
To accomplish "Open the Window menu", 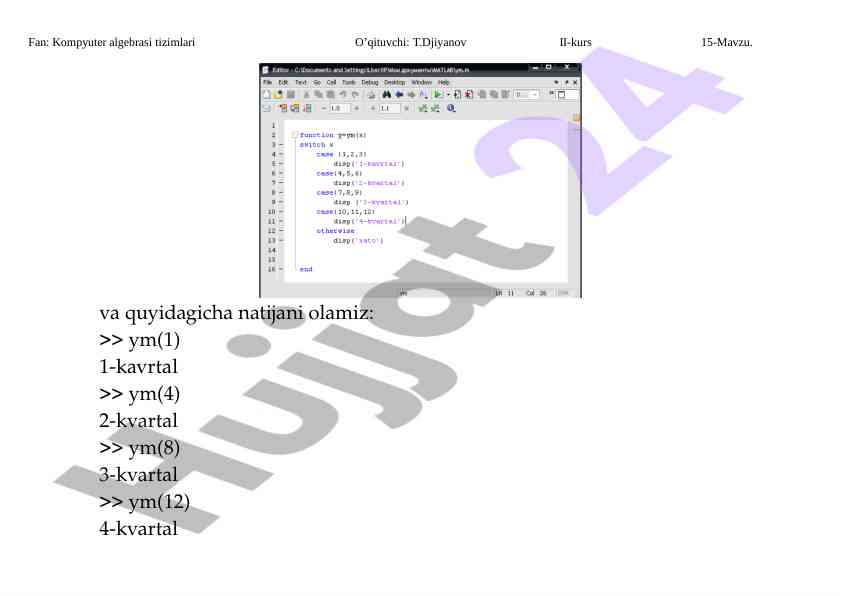I will pyautogui.click(x=421, y=82).
